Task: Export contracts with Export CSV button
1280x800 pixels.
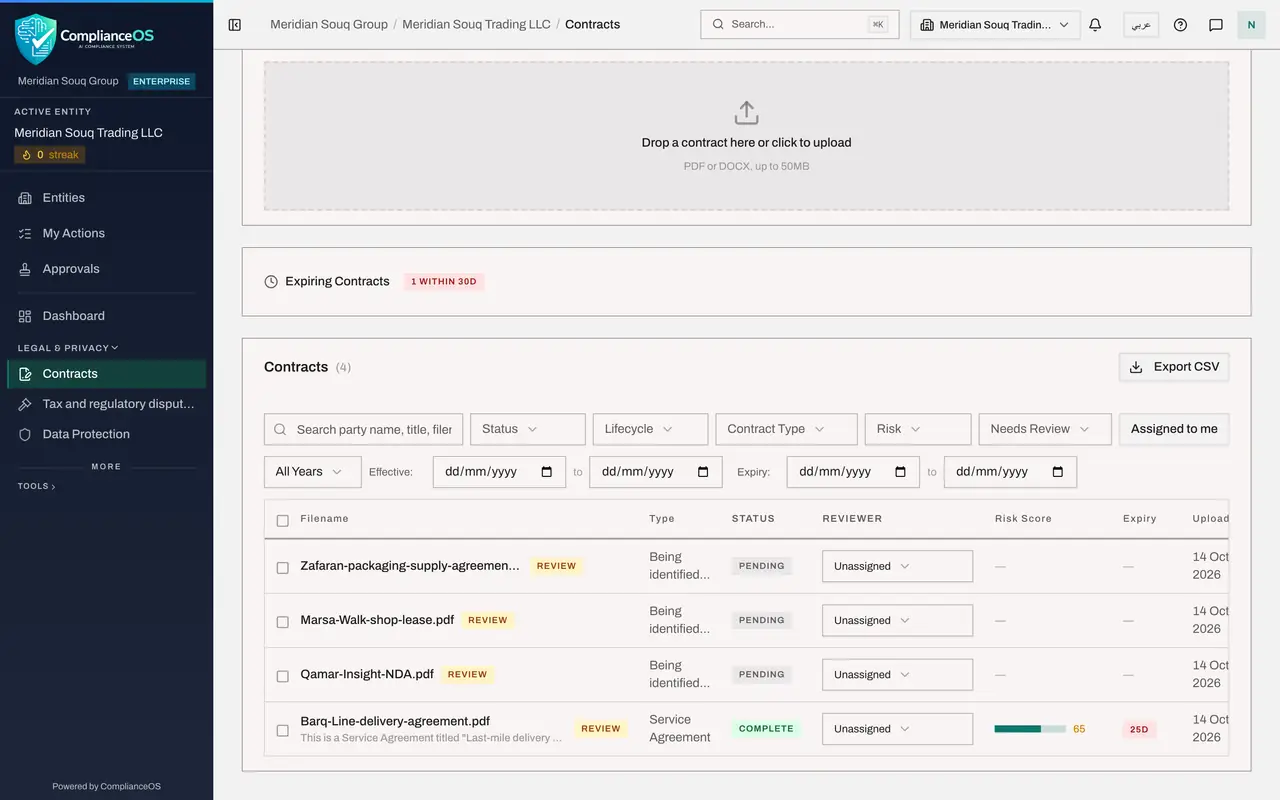Action: point(1174,367)
